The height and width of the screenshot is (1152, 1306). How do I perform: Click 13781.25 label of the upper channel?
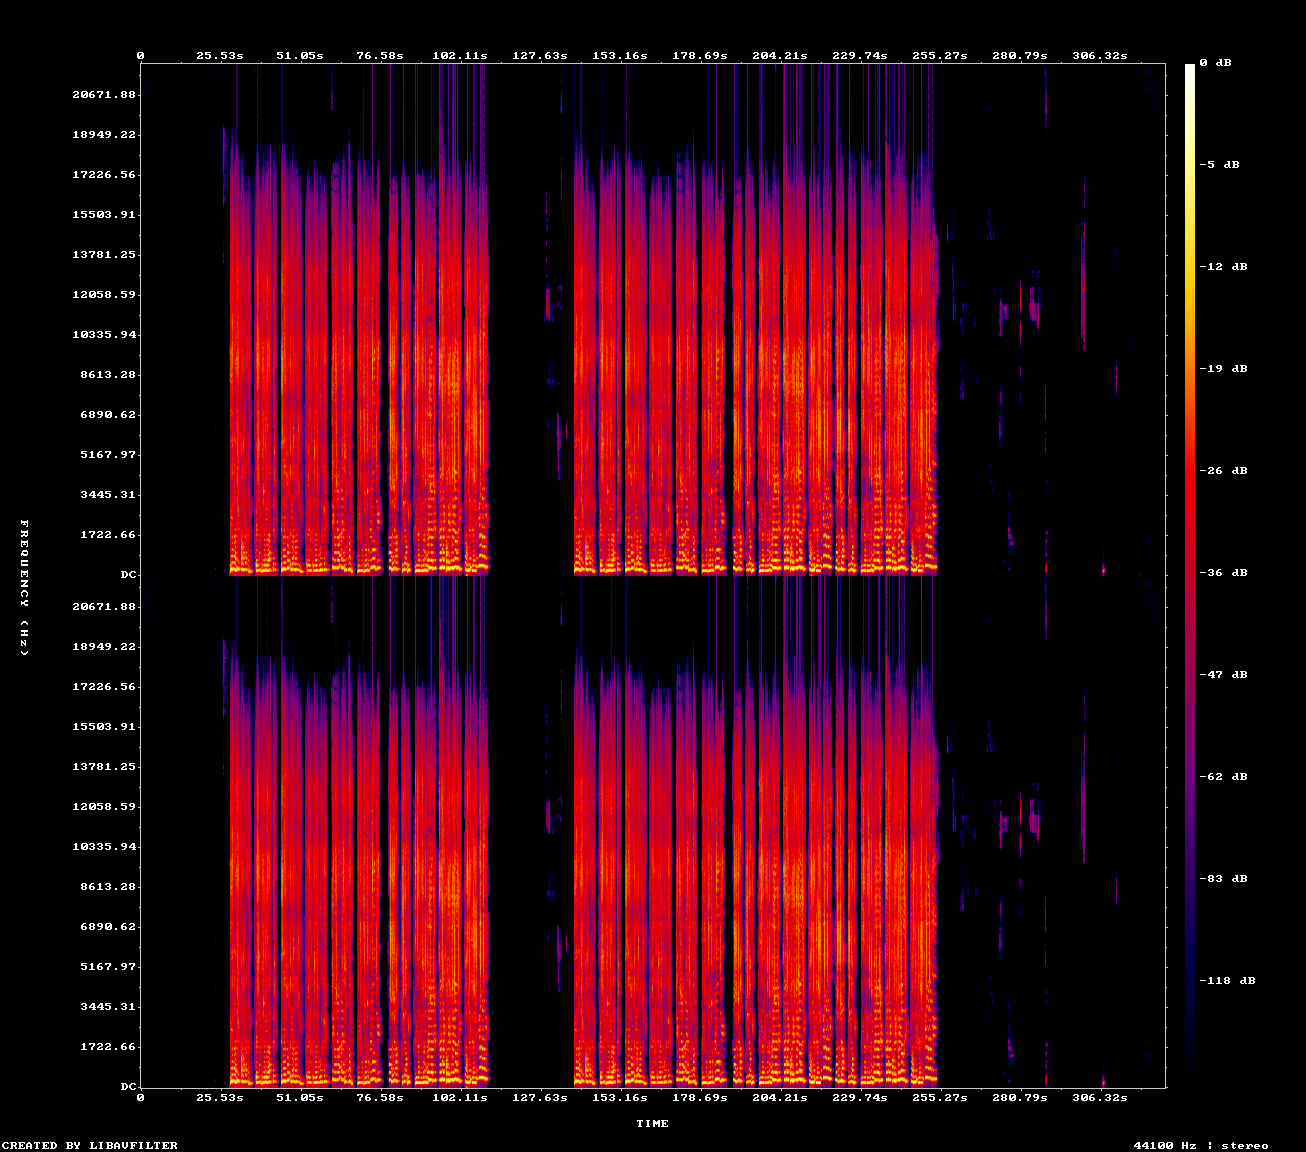(104, 255)
